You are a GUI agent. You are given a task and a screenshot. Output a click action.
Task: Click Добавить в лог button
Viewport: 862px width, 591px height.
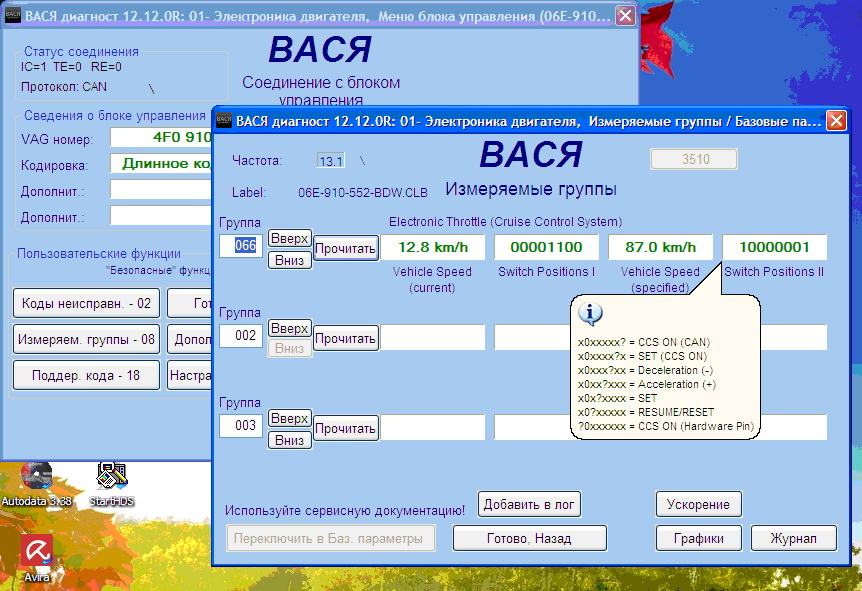(x=529, y=504)
